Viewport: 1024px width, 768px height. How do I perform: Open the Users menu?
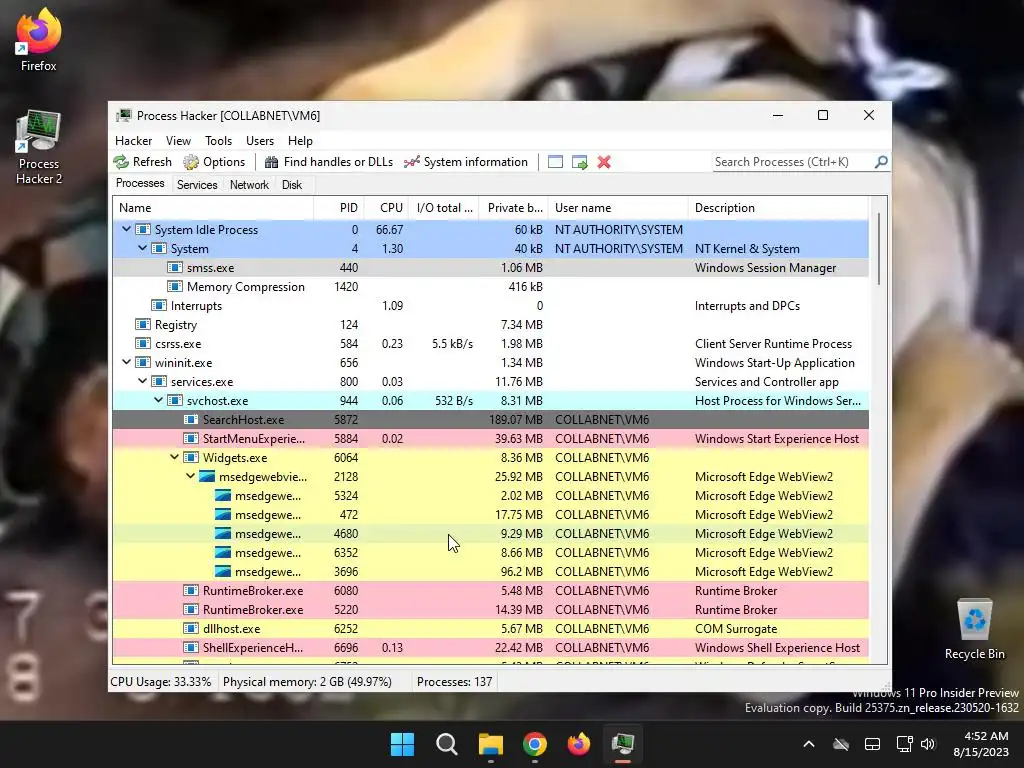pyautogui.click(x=260, y=140)
